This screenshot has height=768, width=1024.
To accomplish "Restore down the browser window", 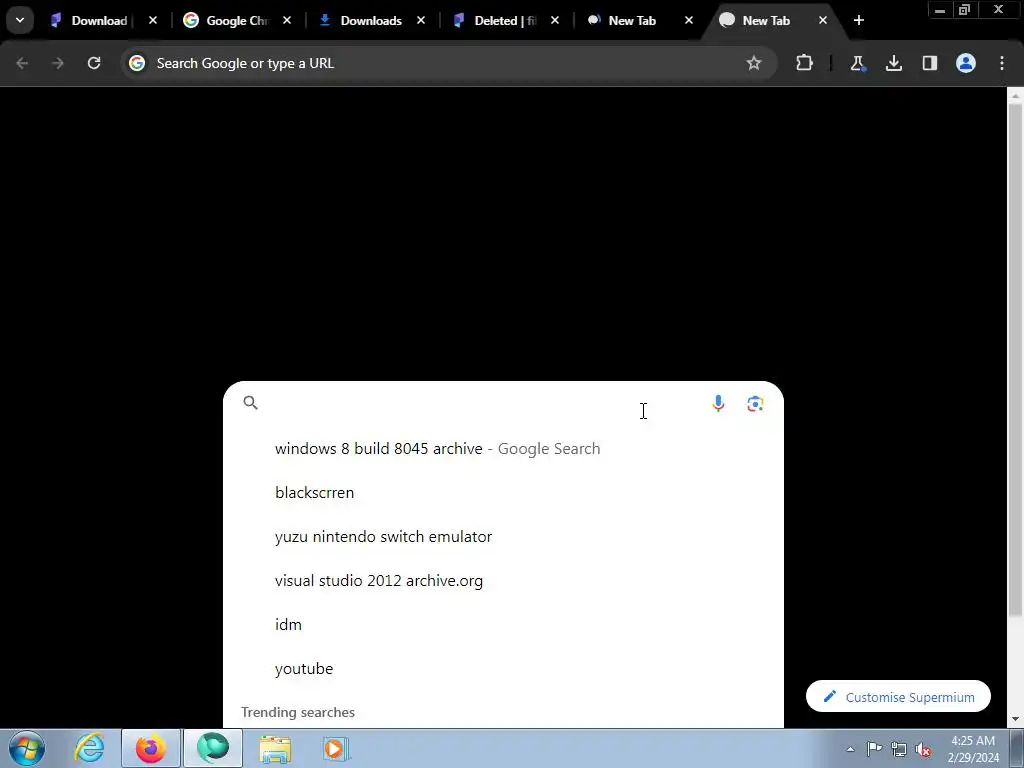I will click(965, 10).
